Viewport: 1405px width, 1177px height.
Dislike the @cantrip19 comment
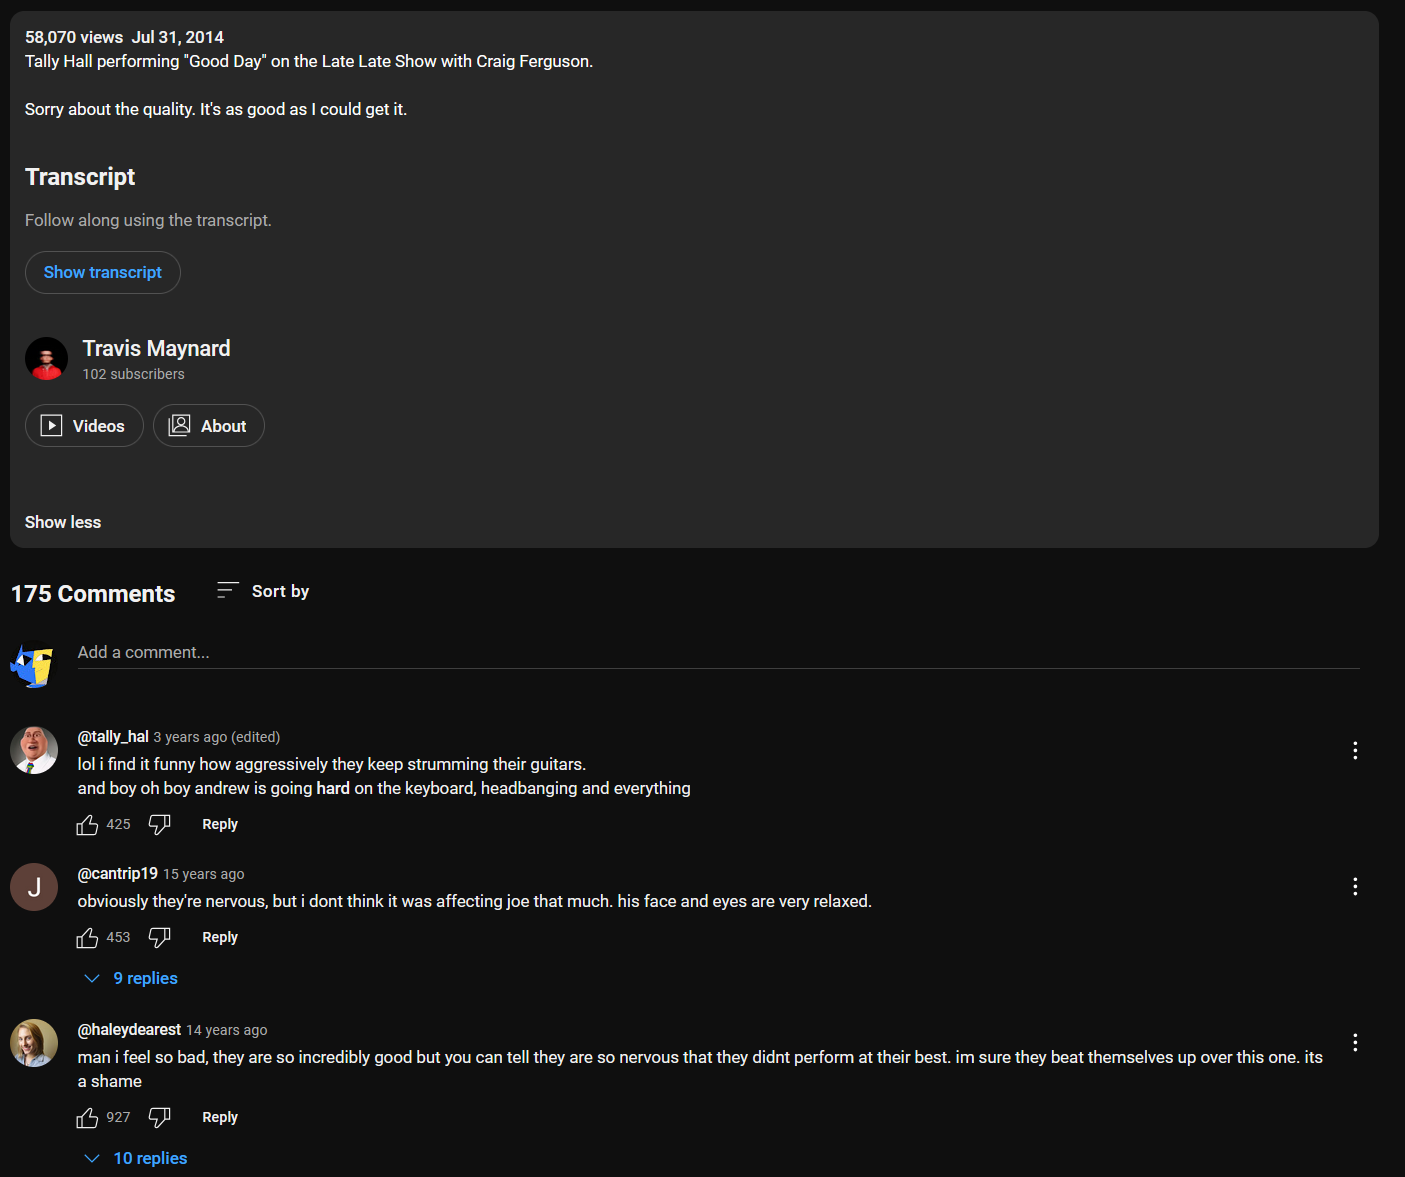click(160, 938)
